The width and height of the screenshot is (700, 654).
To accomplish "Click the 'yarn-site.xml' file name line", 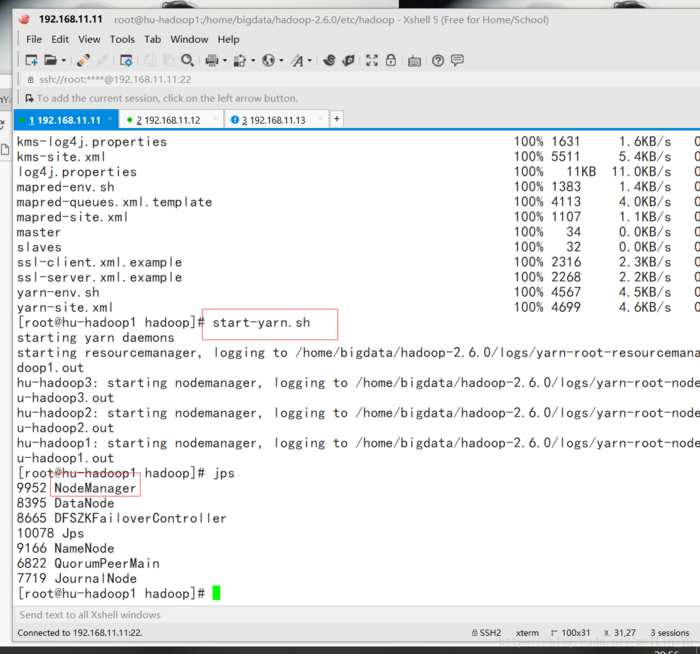I will point(65,308).
